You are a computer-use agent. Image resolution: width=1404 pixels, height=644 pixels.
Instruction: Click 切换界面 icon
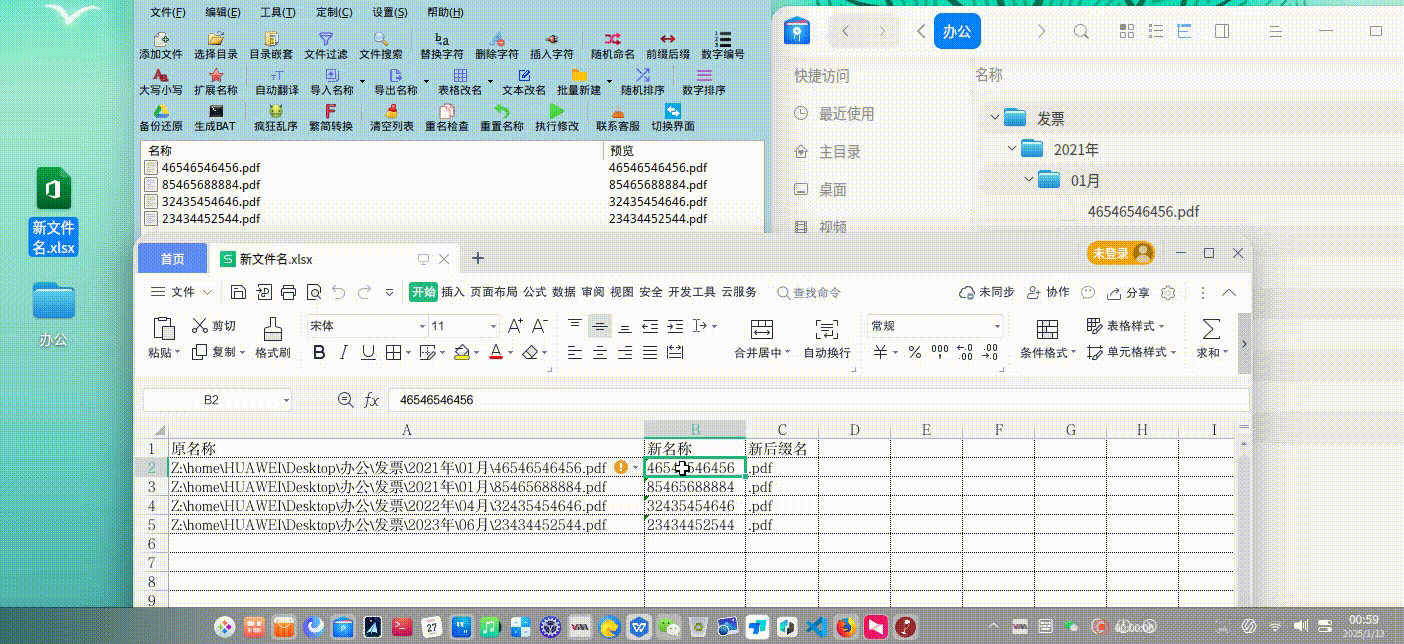click(673, 111)
